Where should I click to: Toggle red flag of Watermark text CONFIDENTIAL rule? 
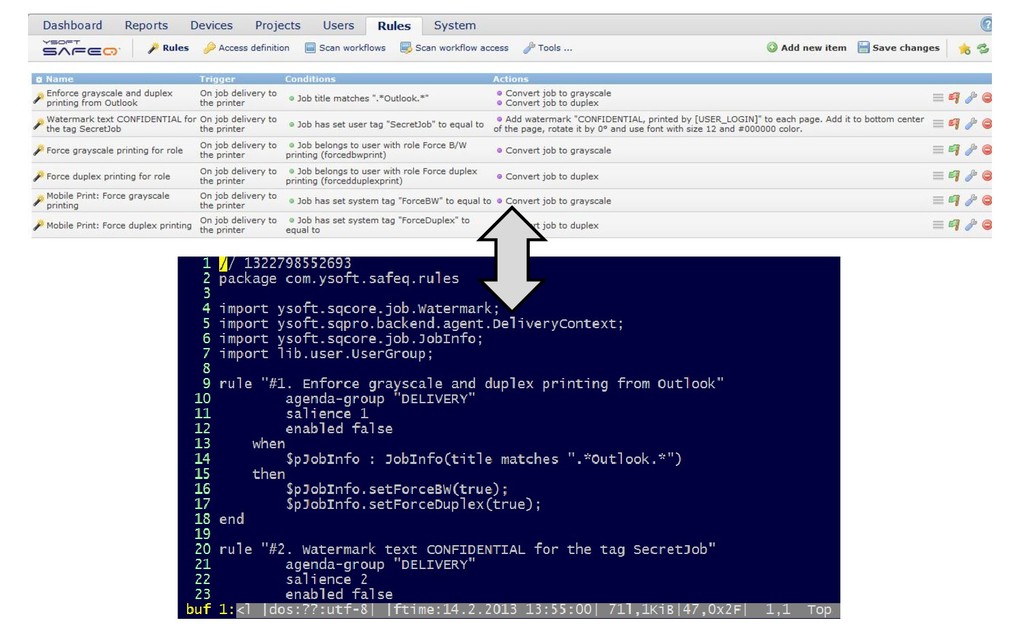point(954,124)
